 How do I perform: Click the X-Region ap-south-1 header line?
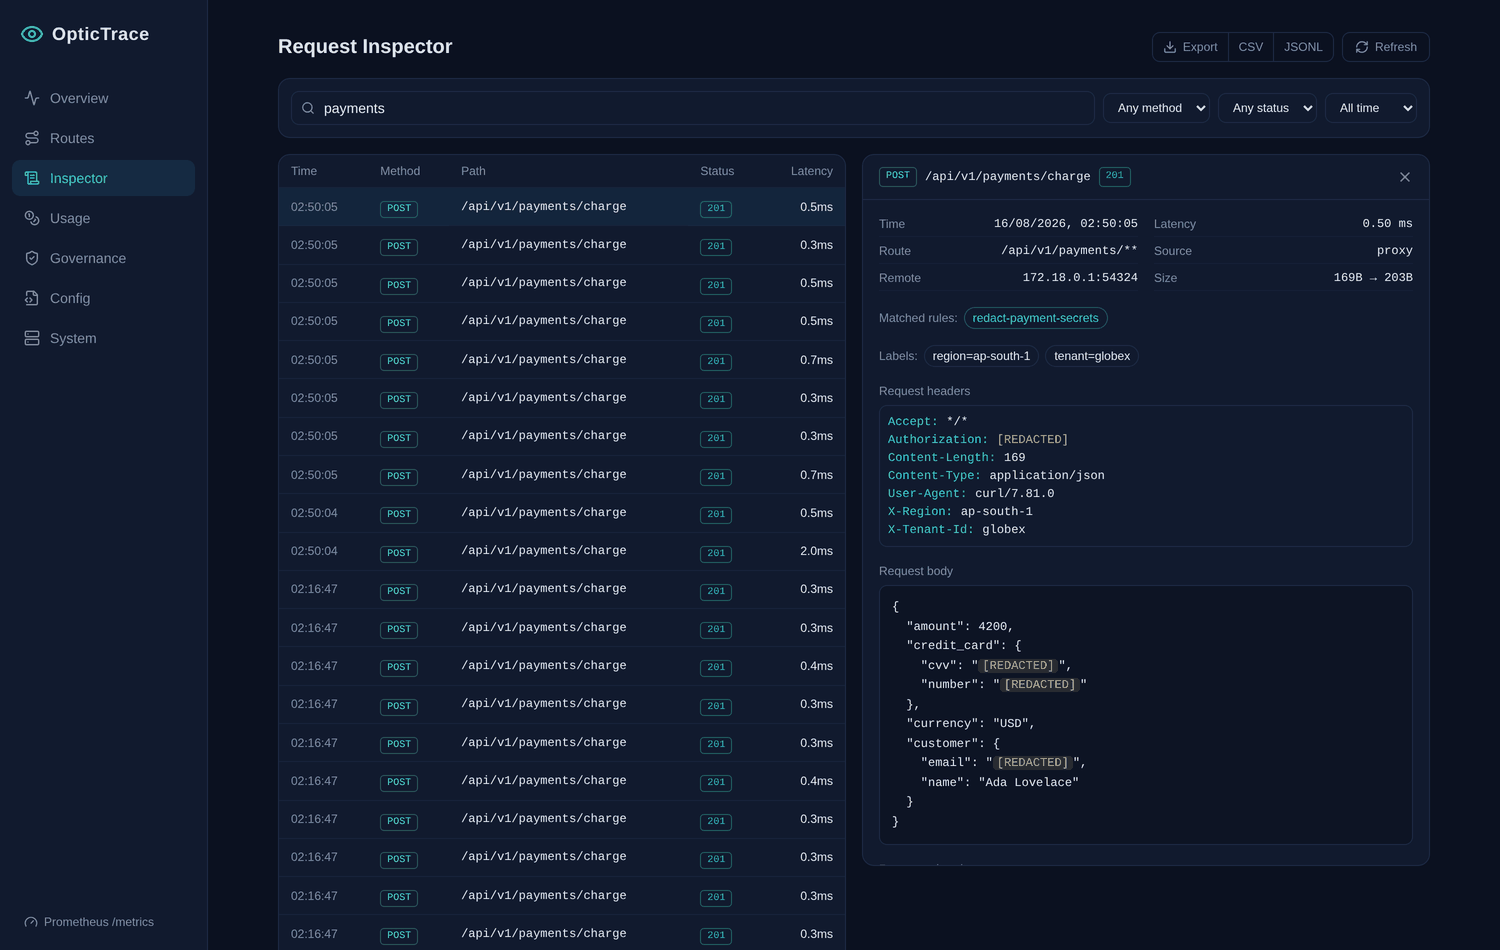tap(960, 512)
